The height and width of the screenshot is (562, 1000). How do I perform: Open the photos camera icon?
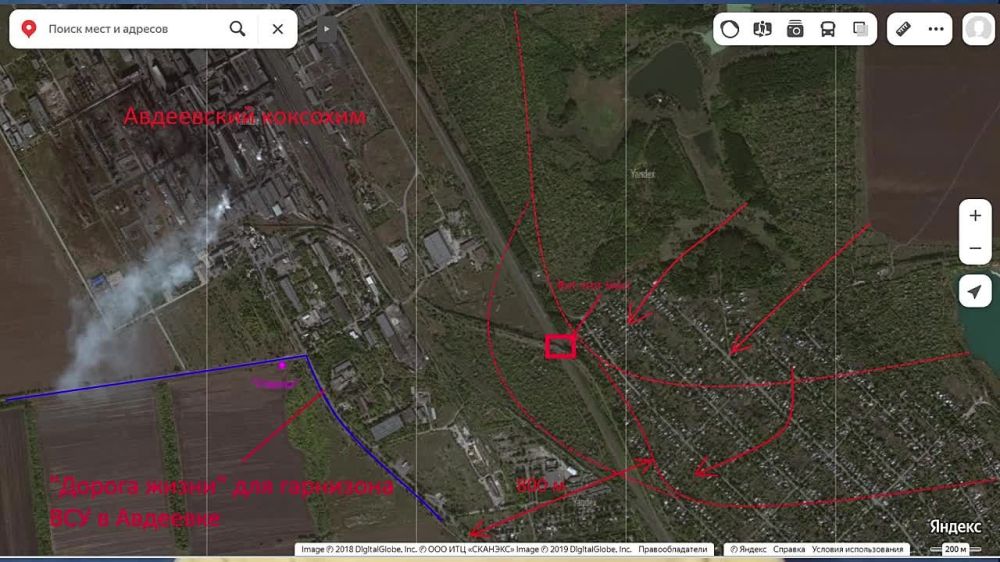coord(795,29)
